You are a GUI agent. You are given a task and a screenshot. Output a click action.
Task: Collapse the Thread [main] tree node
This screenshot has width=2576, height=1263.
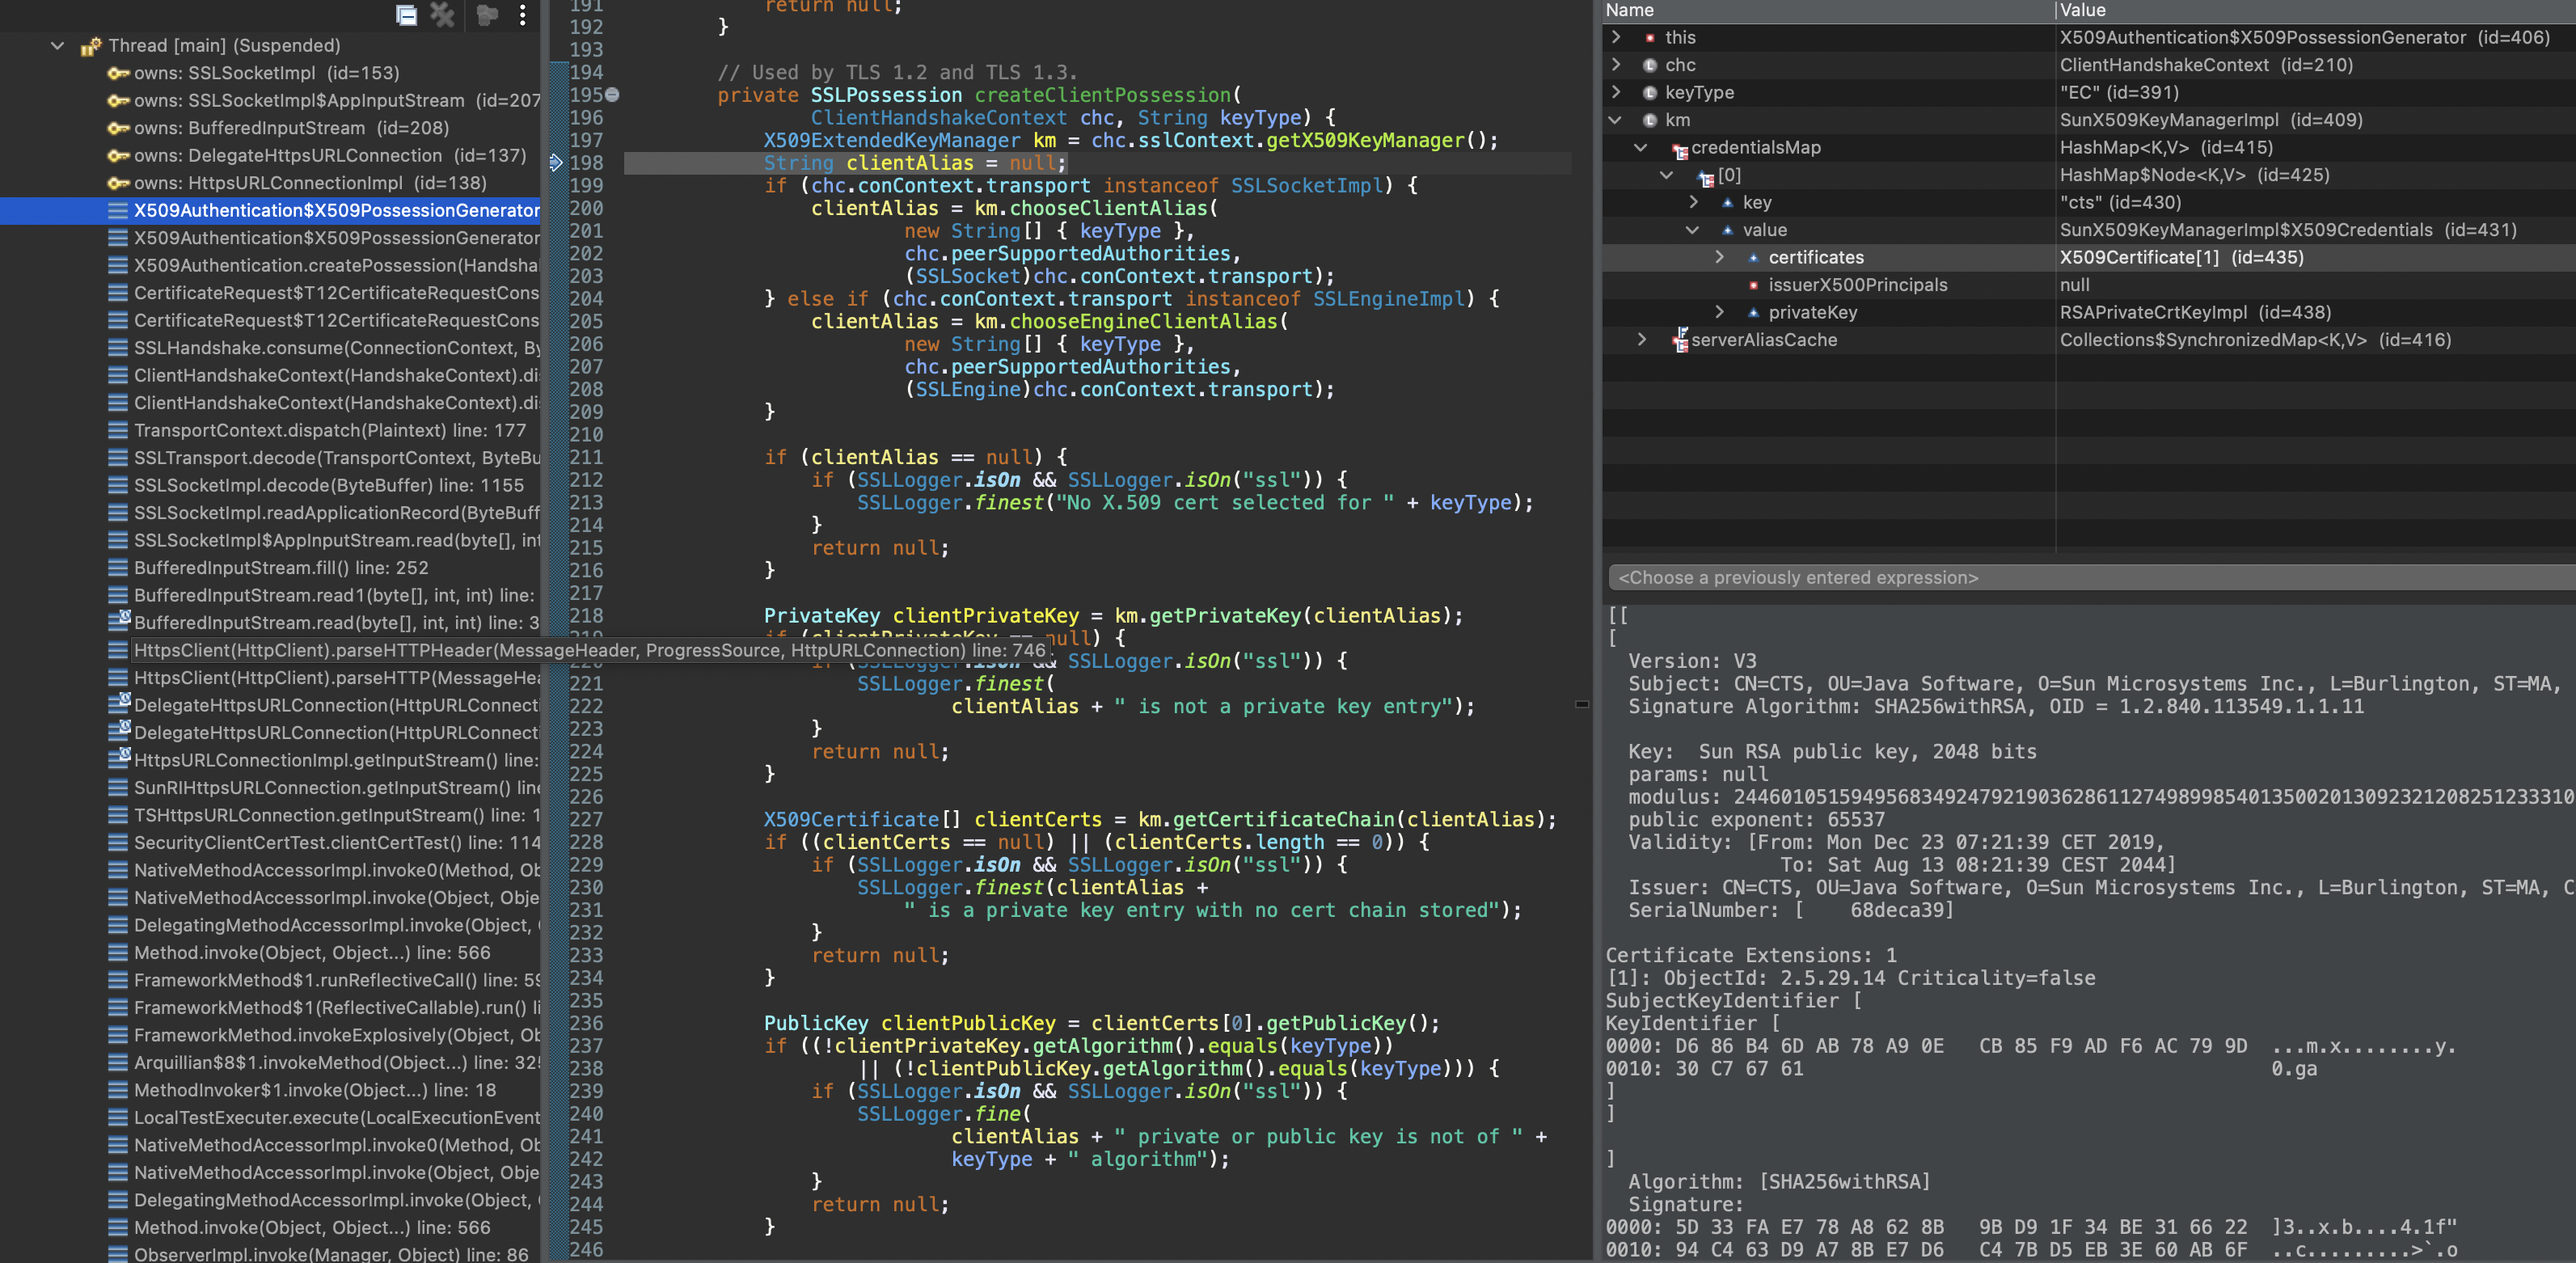click(x=57, y=46)
